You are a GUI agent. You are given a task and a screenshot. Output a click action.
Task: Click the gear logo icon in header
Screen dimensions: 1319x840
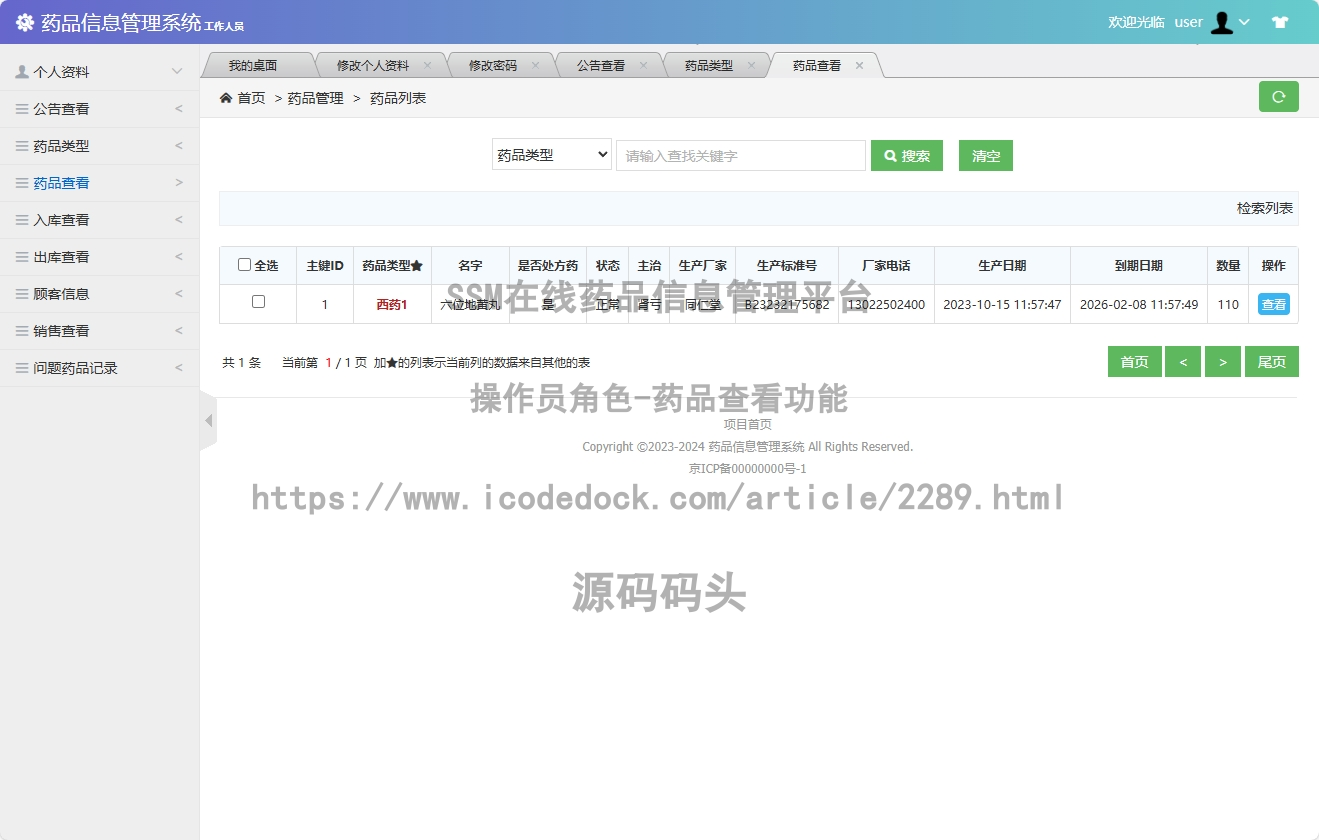coord(25,22)
